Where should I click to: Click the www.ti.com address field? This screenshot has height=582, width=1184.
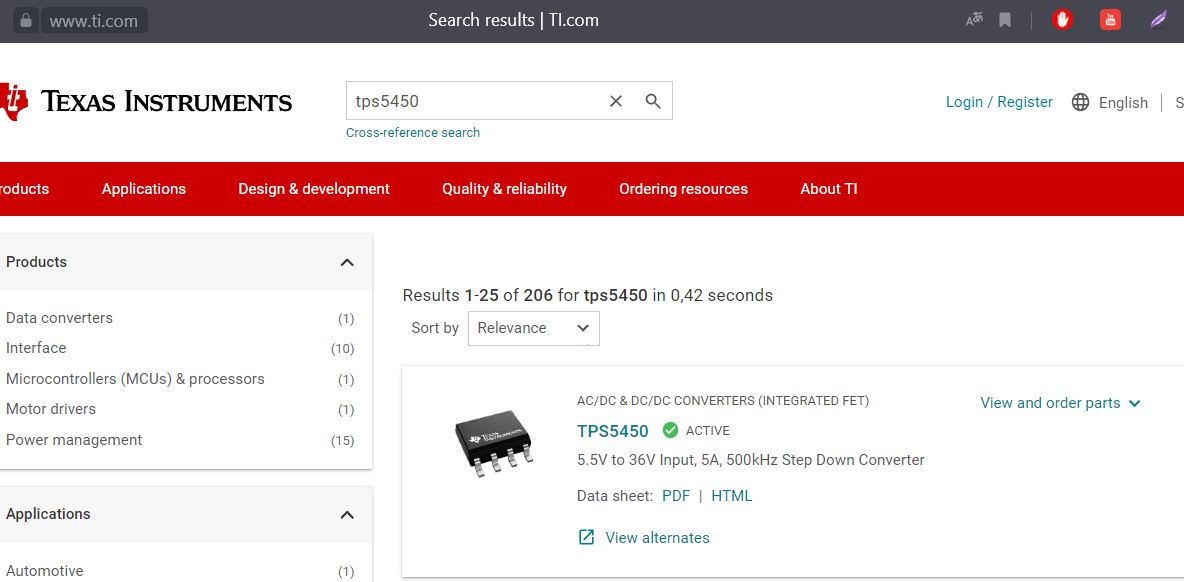[x=94, y=20]
